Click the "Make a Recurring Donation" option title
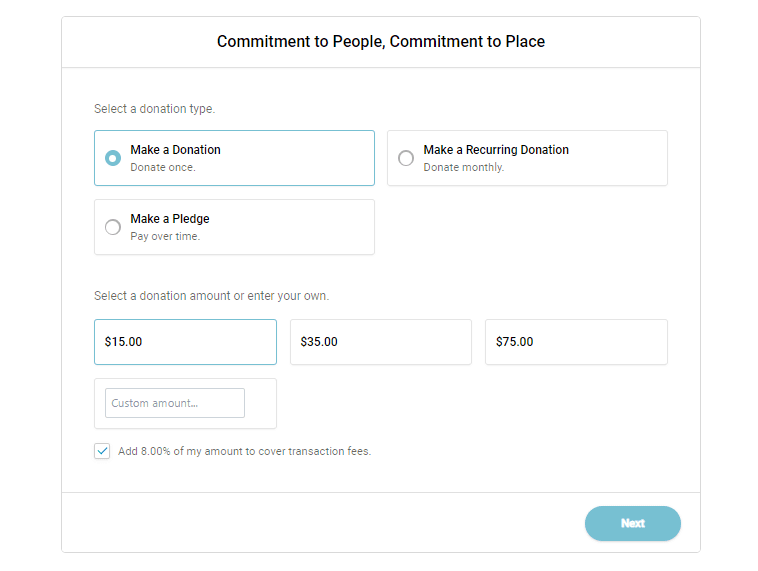This screenshot has height=571, width=758. coord(496,150)
